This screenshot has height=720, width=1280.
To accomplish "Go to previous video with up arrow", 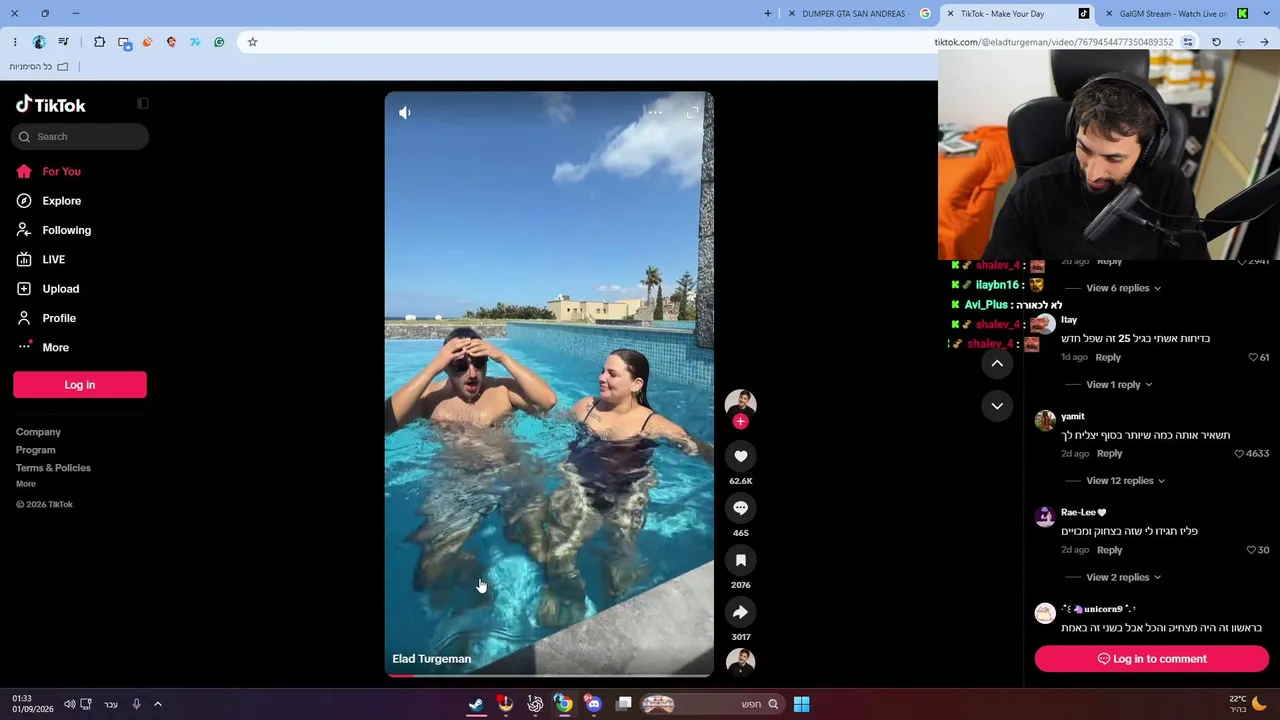I will click(997, 364).
